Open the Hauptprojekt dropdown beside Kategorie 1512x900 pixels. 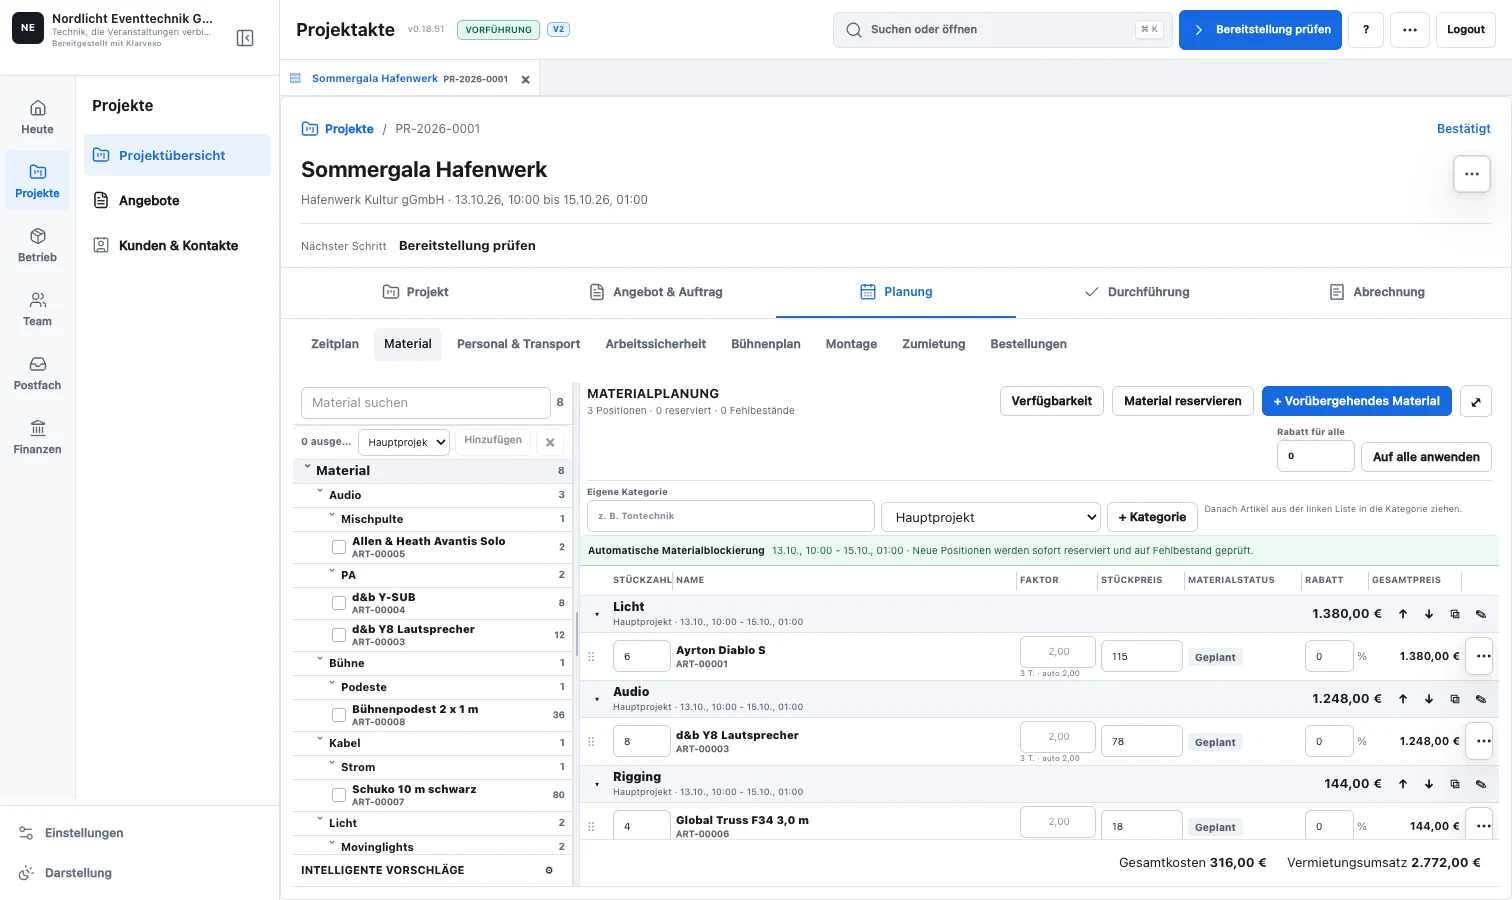tap(991, 517)
